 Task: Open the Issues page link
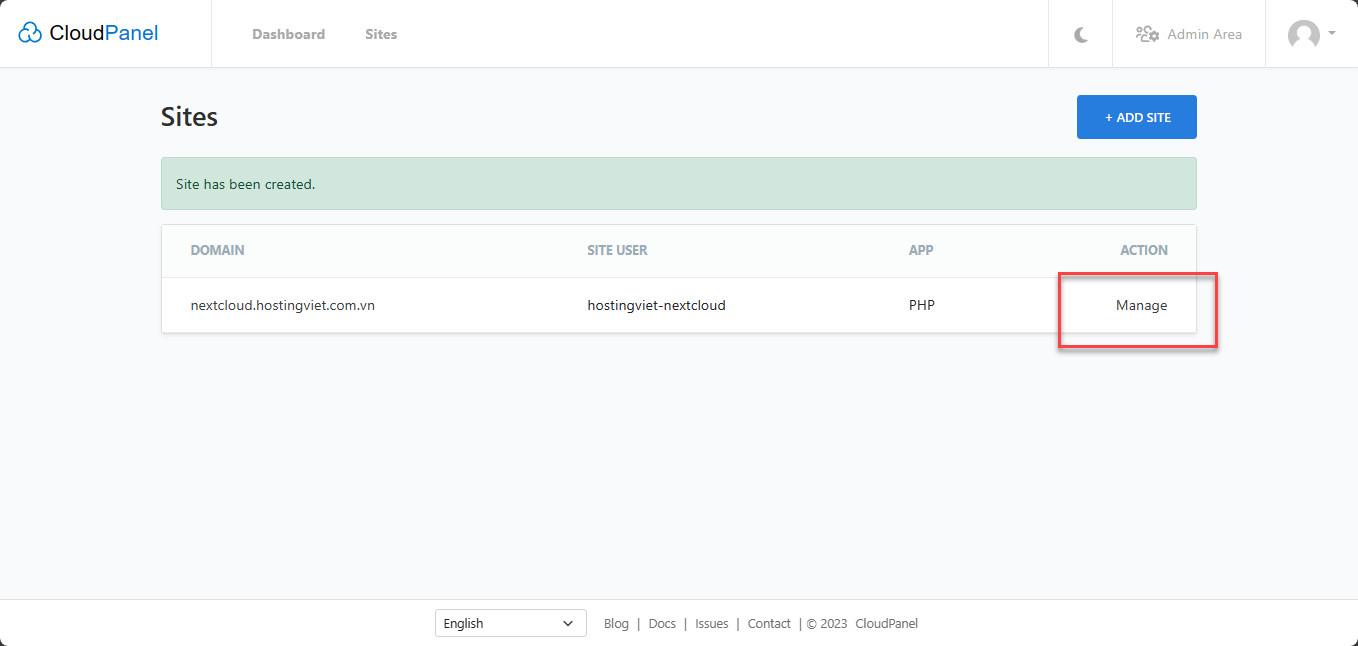[x=711, y=623]
